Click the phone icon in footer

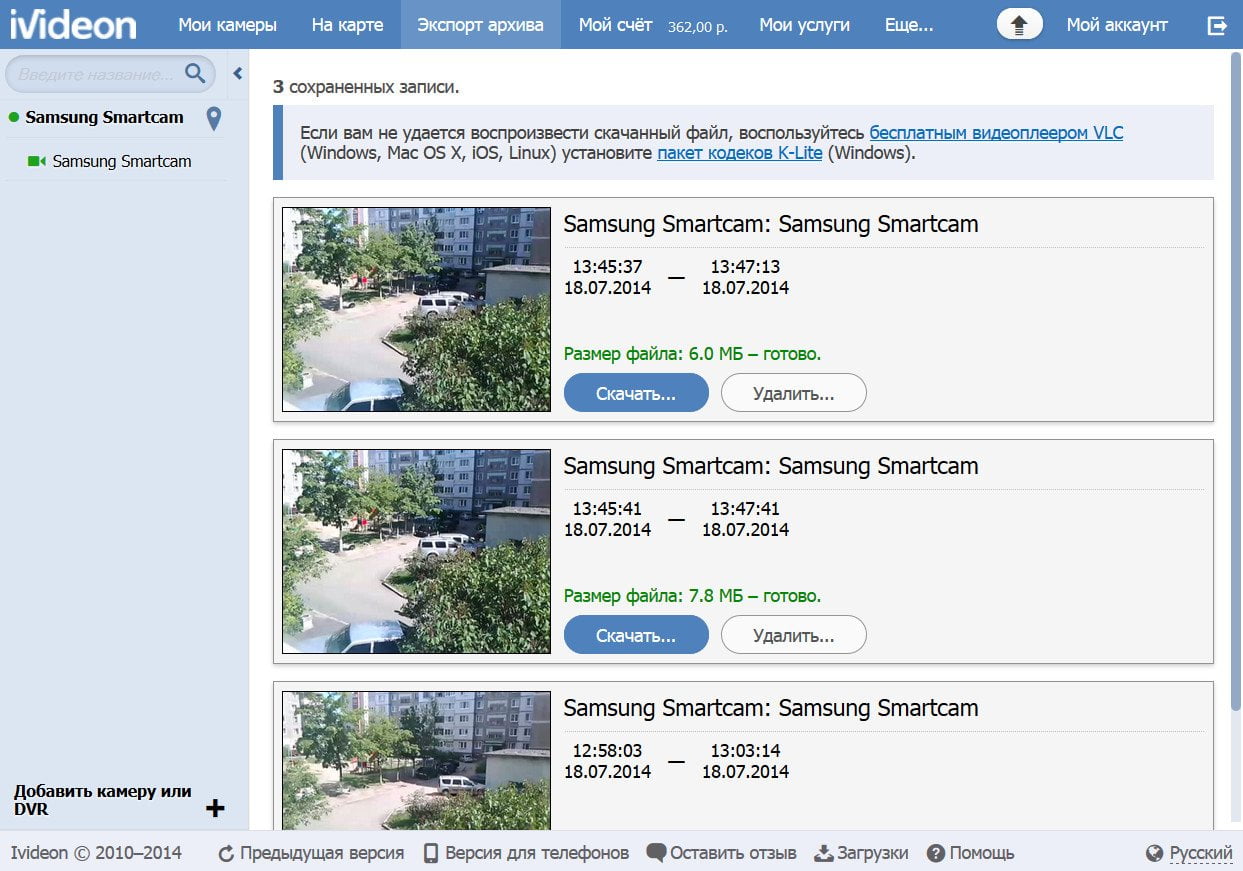[431, 853]
